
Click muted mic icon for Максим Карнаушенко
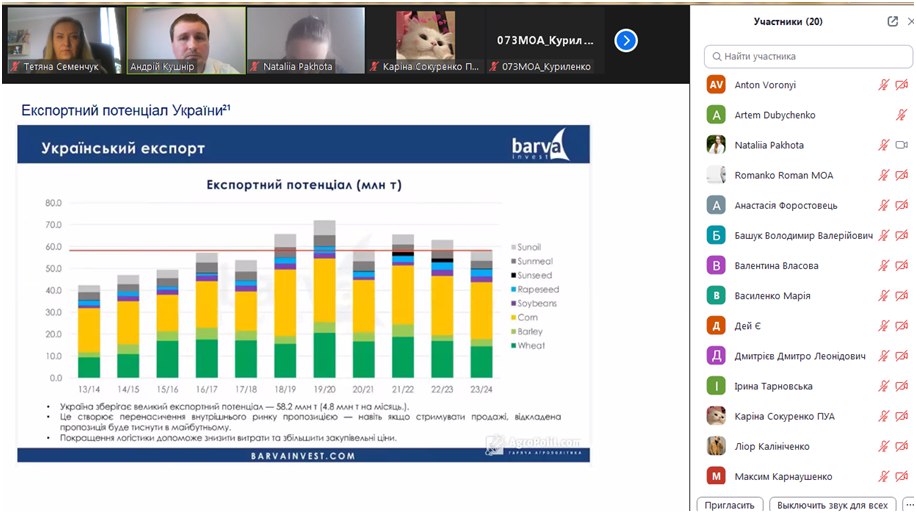(883, 477)
